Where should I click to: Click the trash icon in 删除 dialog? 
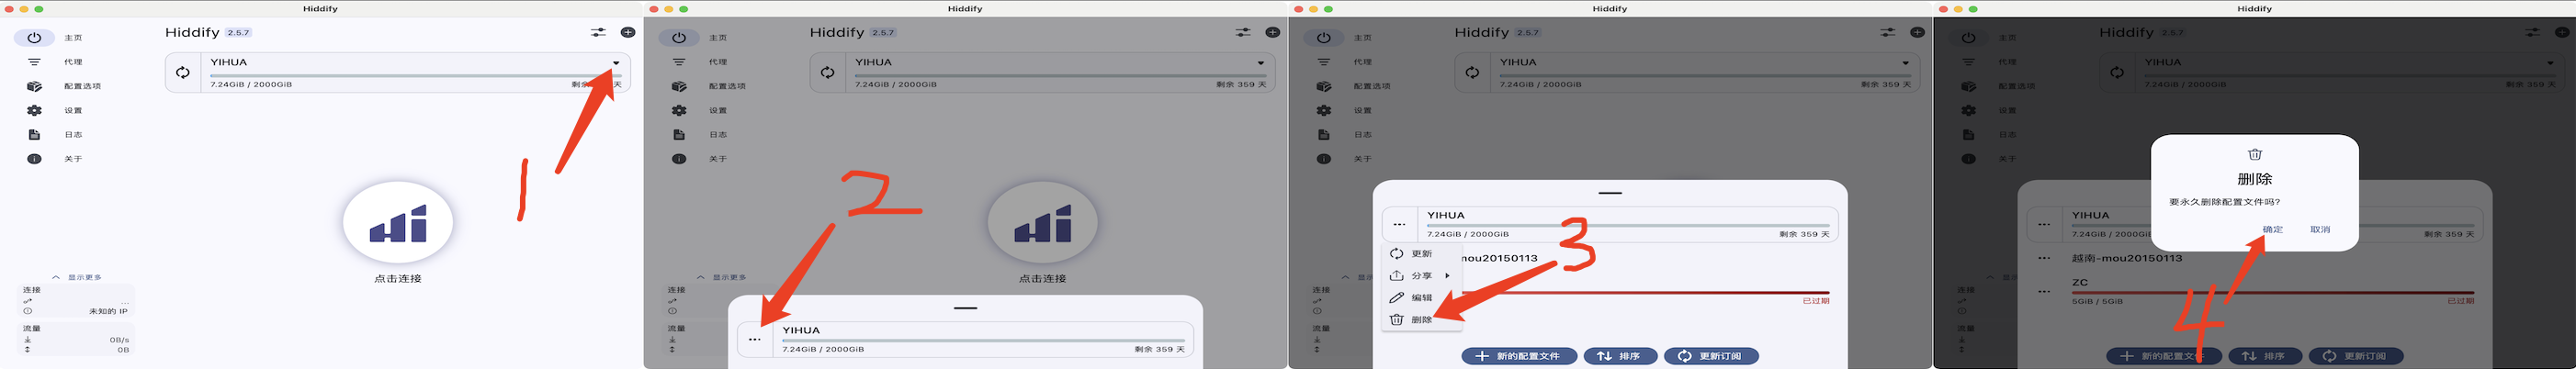[x=2255, y=154]
